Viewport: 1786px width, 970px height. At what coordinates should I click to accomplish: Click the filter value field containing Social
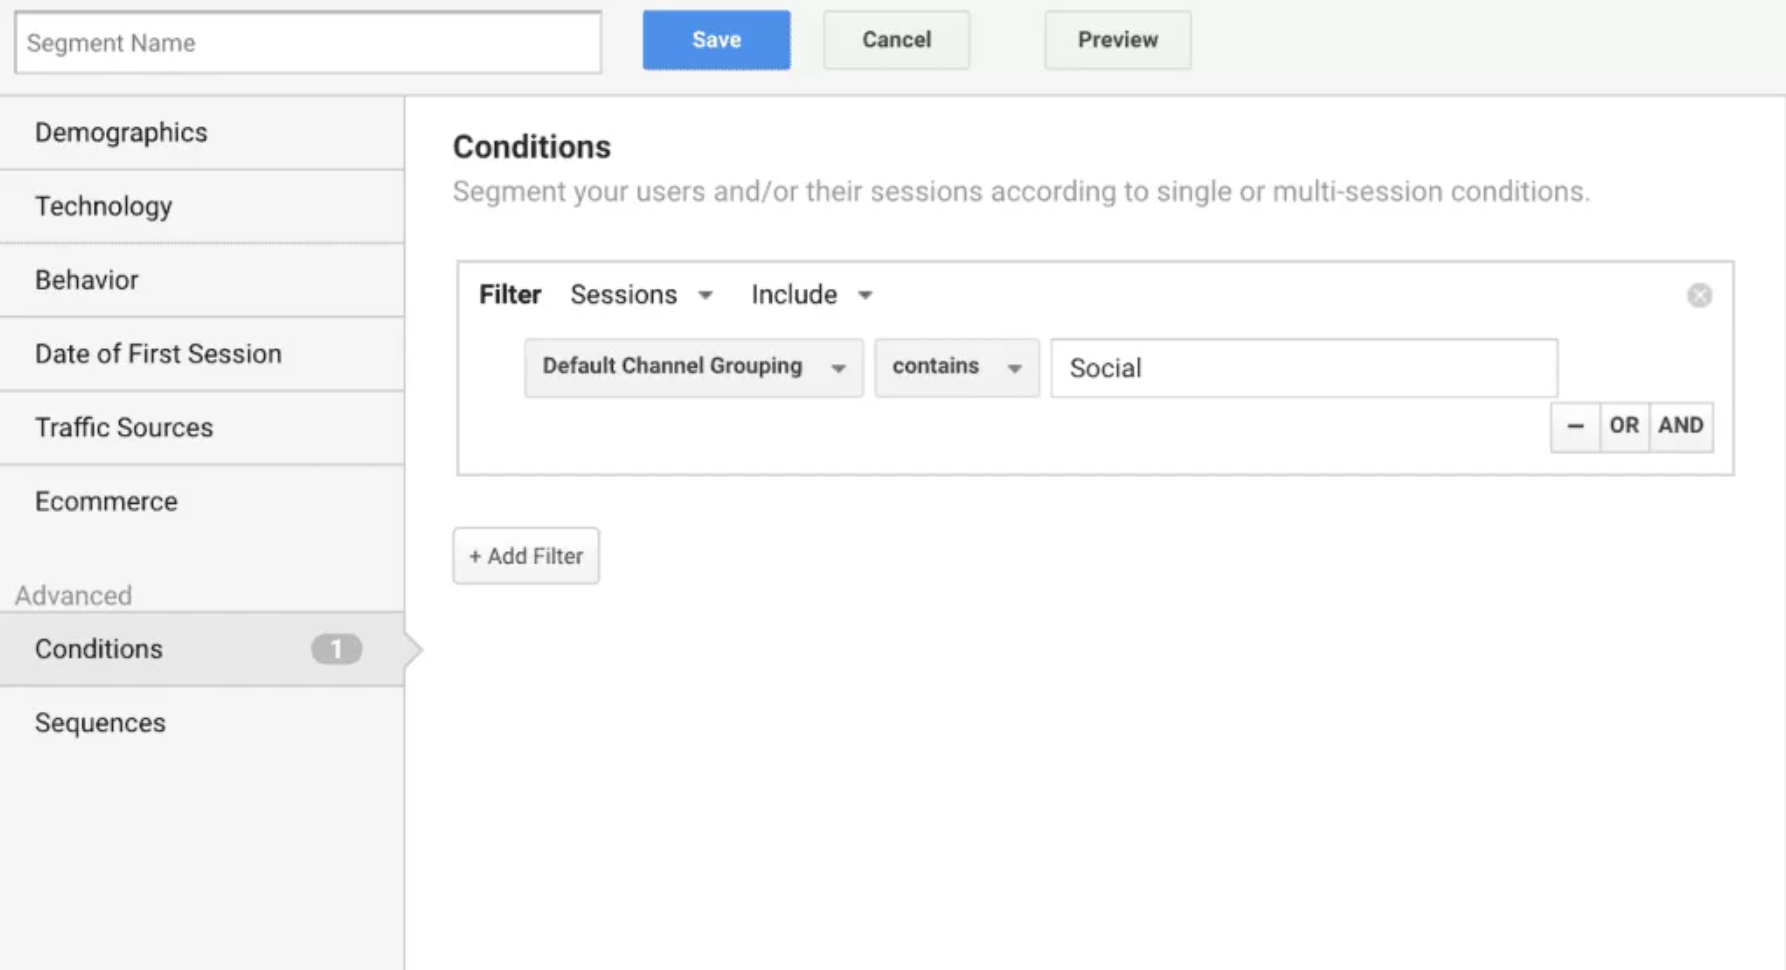pyautogui.click(x=1304, y=368)
